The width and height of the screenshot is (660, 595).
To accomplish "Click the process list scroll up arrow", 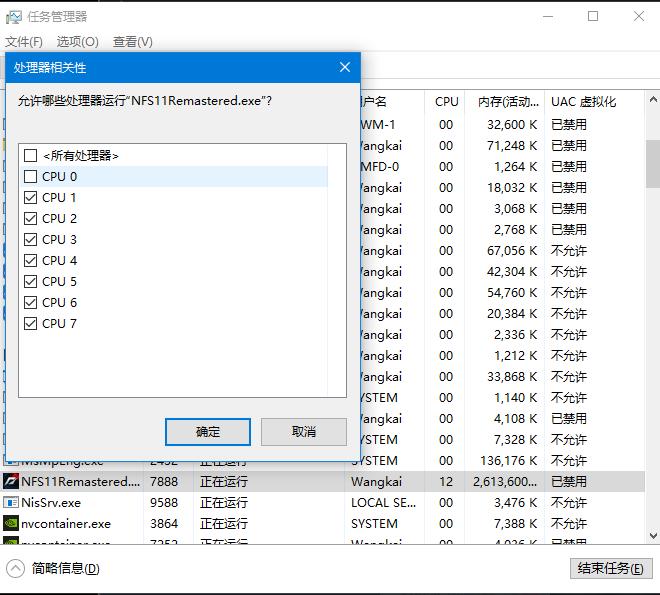I will point(653,100).
